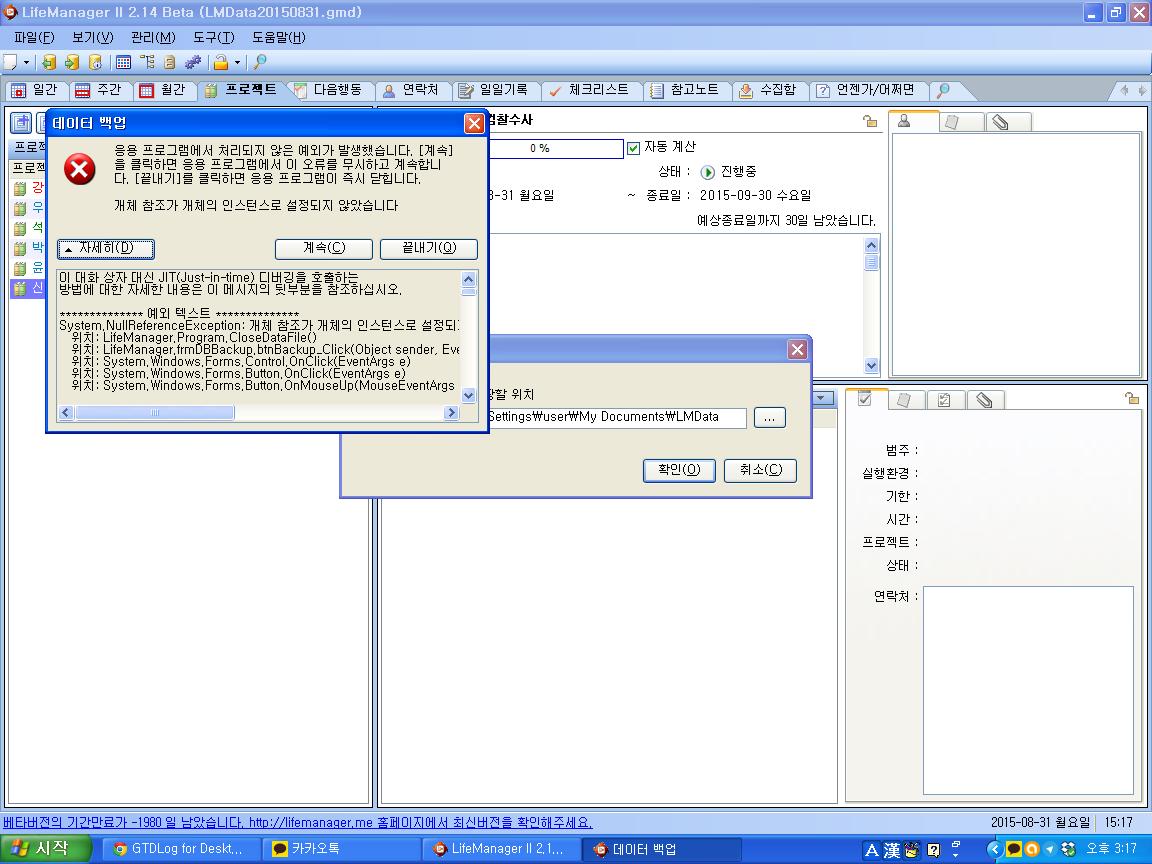Switch to the 언젠가/어쩌면 tab
Screen dimensions: 1152x864
click(866, 90)
